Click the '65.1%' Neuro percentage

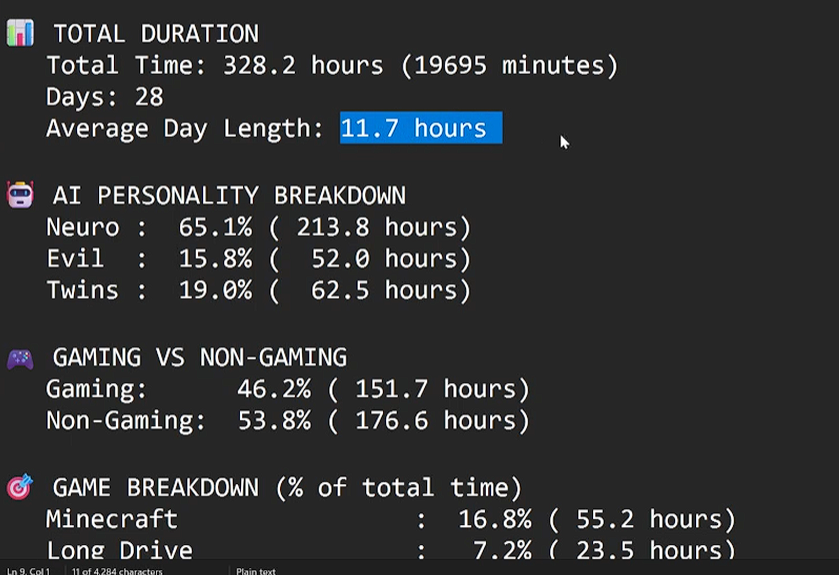click(x=216, y=227)
